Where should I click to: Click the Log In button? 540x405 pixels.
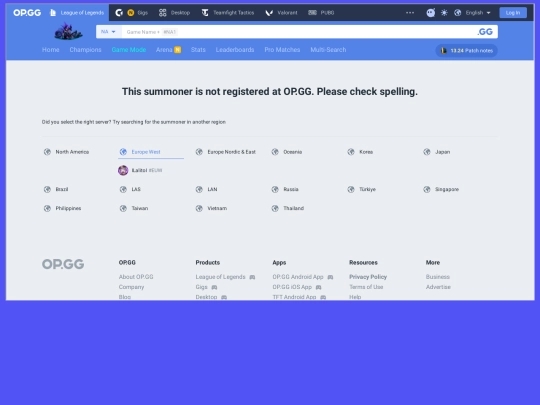tap(513, 13)
